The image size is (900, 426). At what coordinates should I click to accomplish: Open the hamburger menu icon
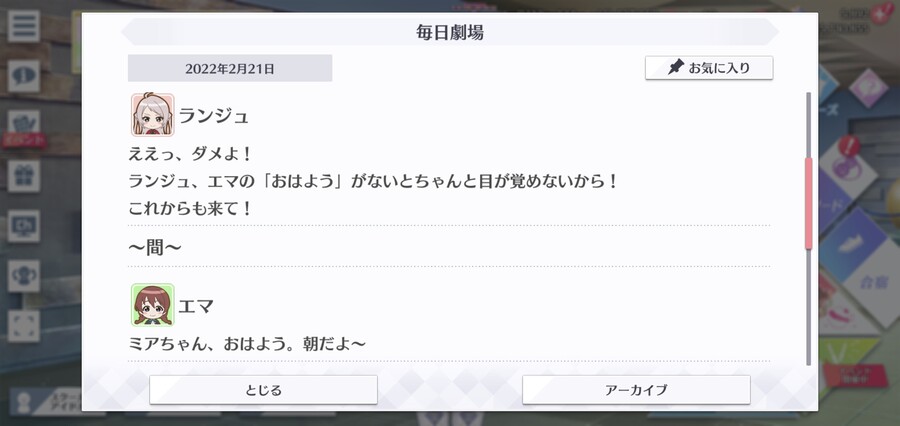[24, 26]
